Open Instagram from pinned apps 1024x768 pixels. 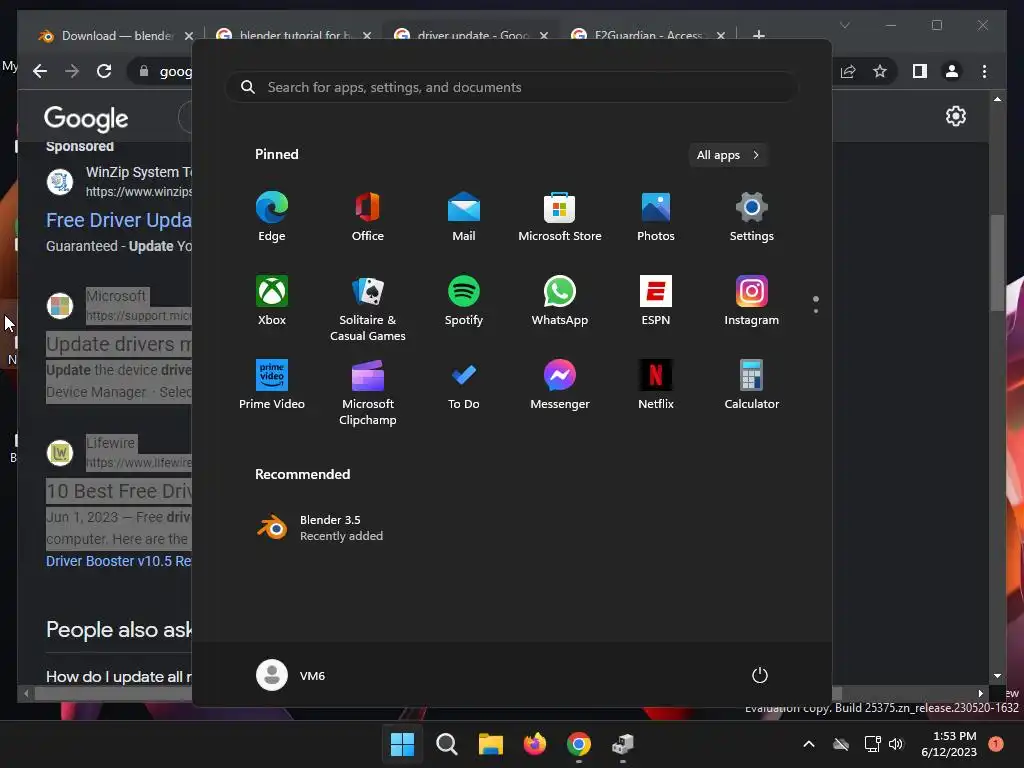click(752, 300)
